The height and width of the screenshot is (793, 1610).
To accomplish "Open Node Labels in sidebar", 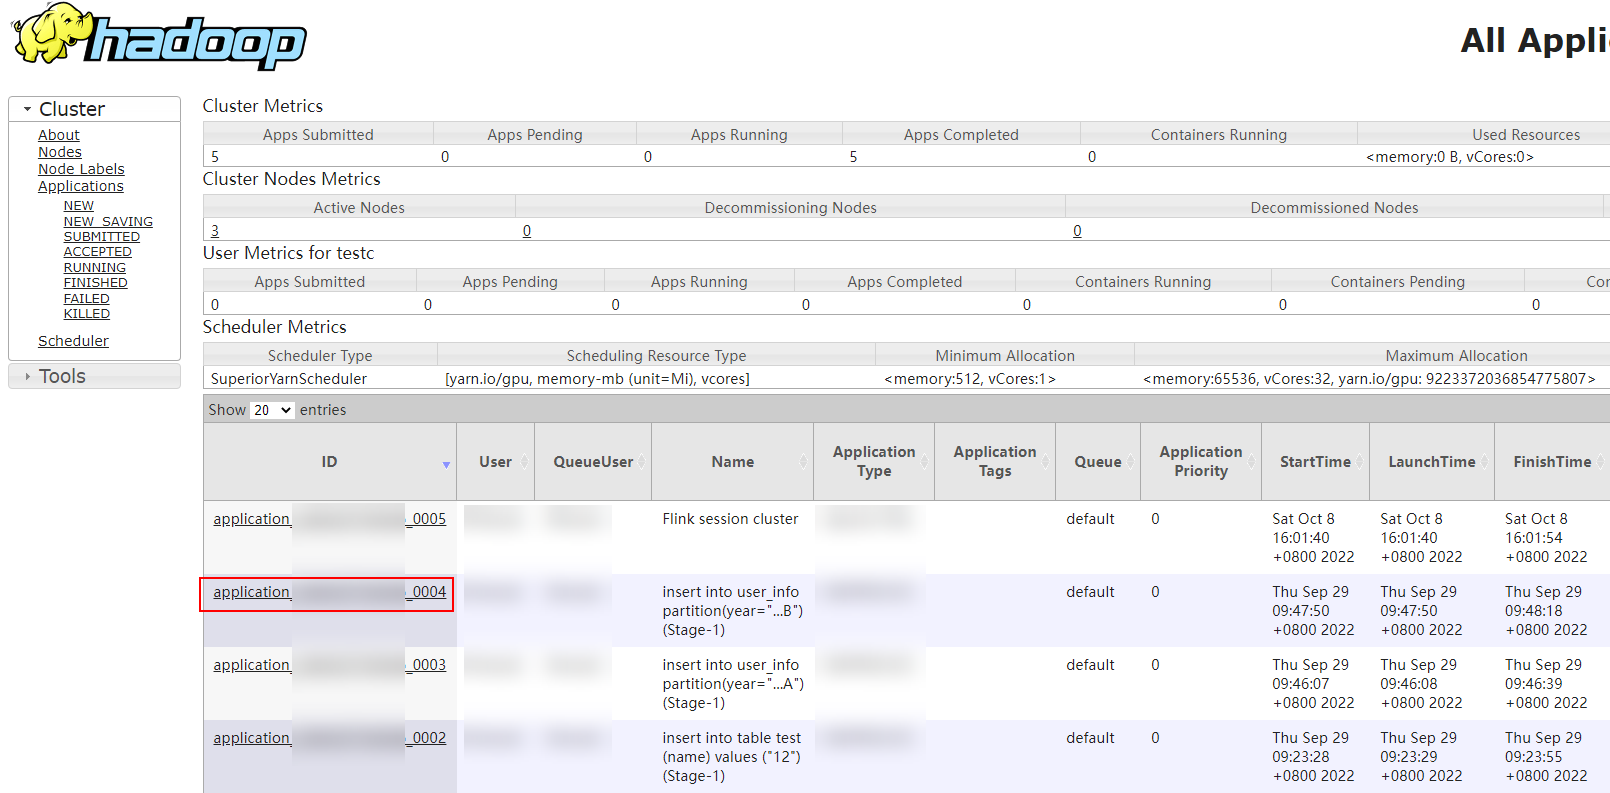I will click(81, 169).
